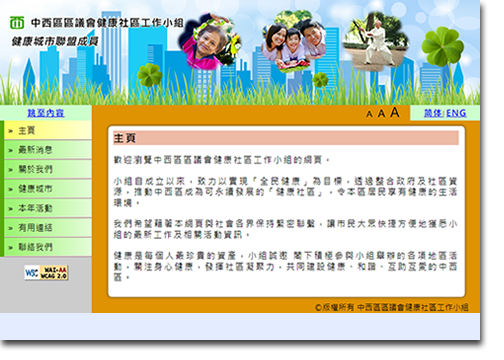Click the welcome sentence starting 歡迎瀏覽
The width and height of the screenshot is (504, 360).
click(222, 160)
